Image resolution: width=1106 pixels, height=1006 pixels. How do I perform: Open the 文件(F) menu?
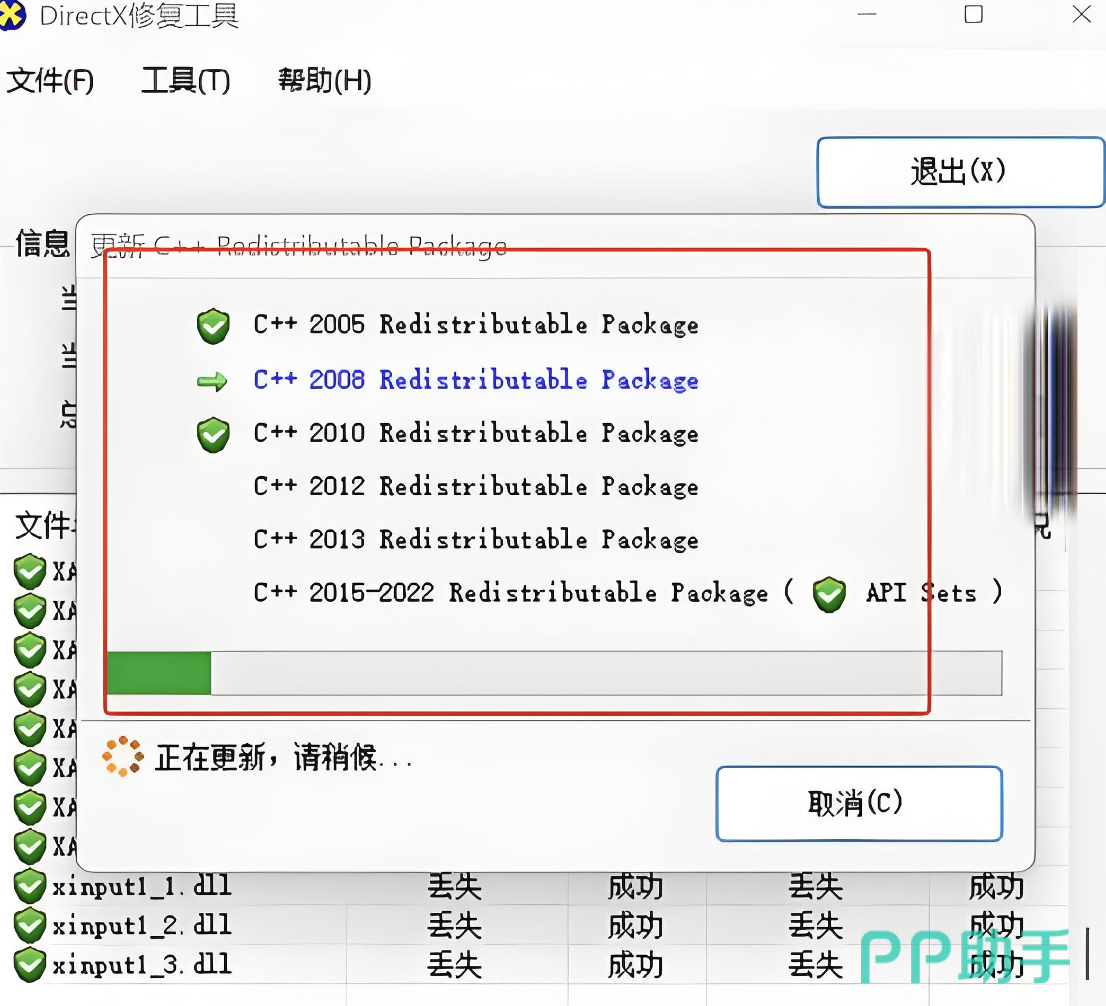coord(50,80)
